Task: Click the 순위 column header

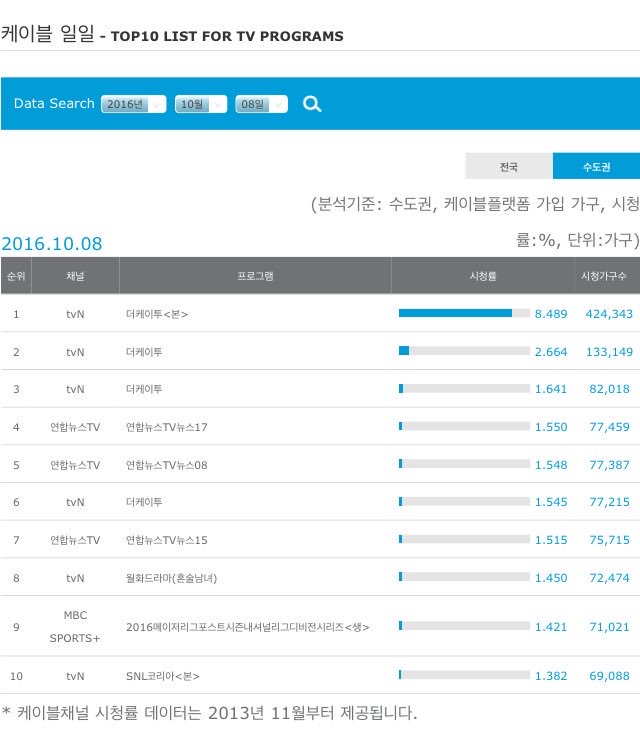Action: (x=16, y=276)
